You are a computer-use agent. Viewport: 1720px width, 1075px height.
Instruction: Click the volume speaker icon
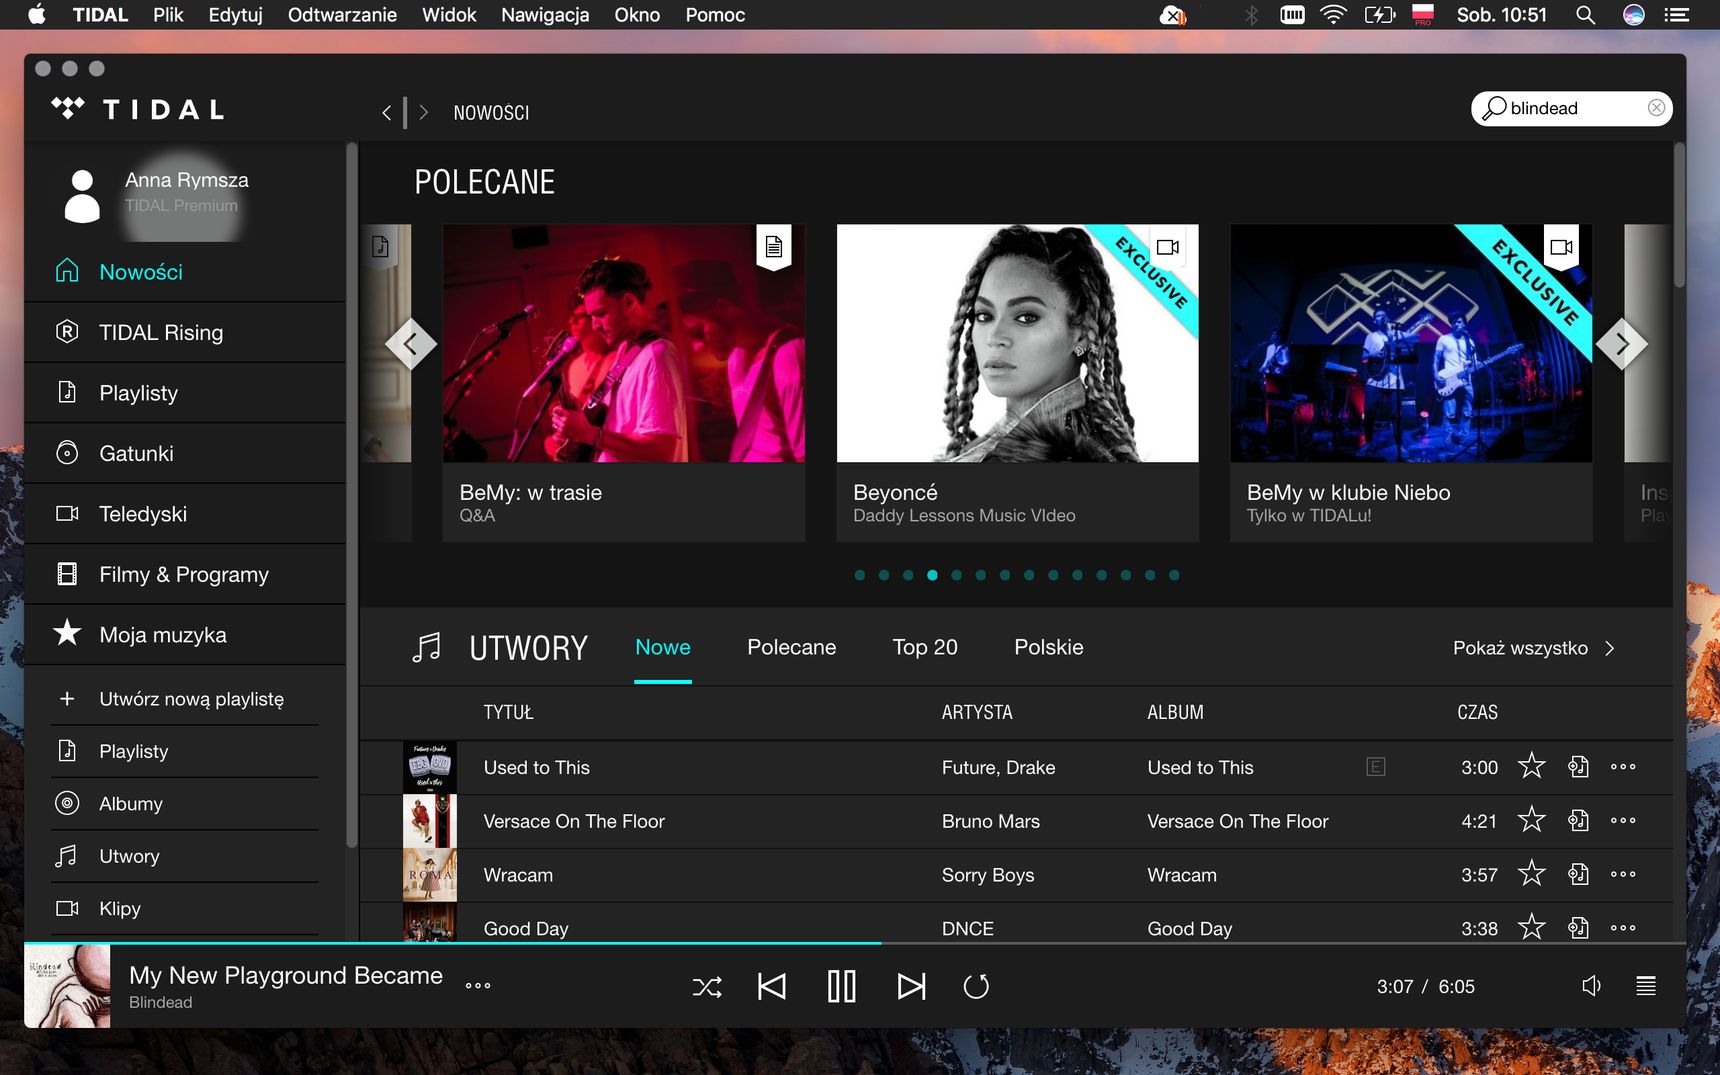click(1591, 987)
